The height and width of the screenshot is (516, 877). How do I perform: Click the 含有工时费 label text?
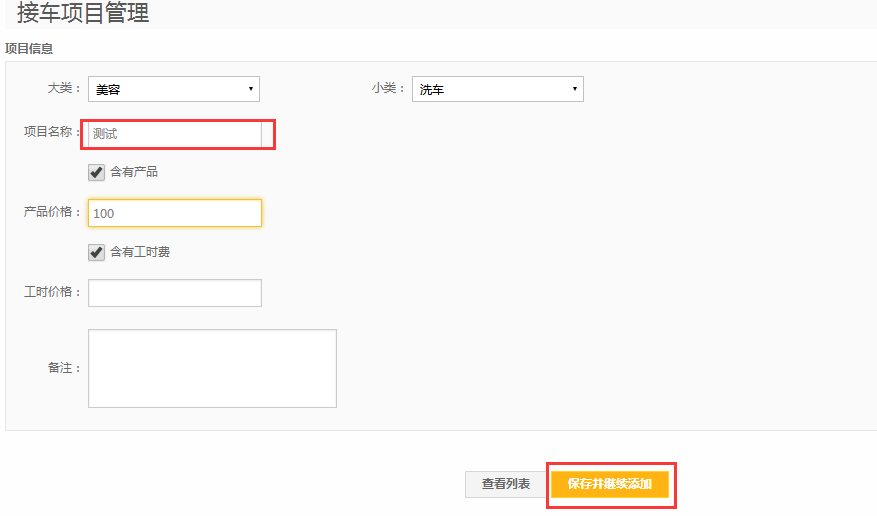pyautogui.click(x=140, y=252)
